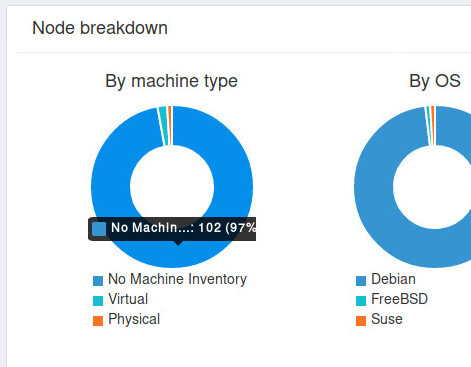Toggle the Virtual legend label
Screen dimensions: 471x367
pyautogui.click(x=128, y=299)
